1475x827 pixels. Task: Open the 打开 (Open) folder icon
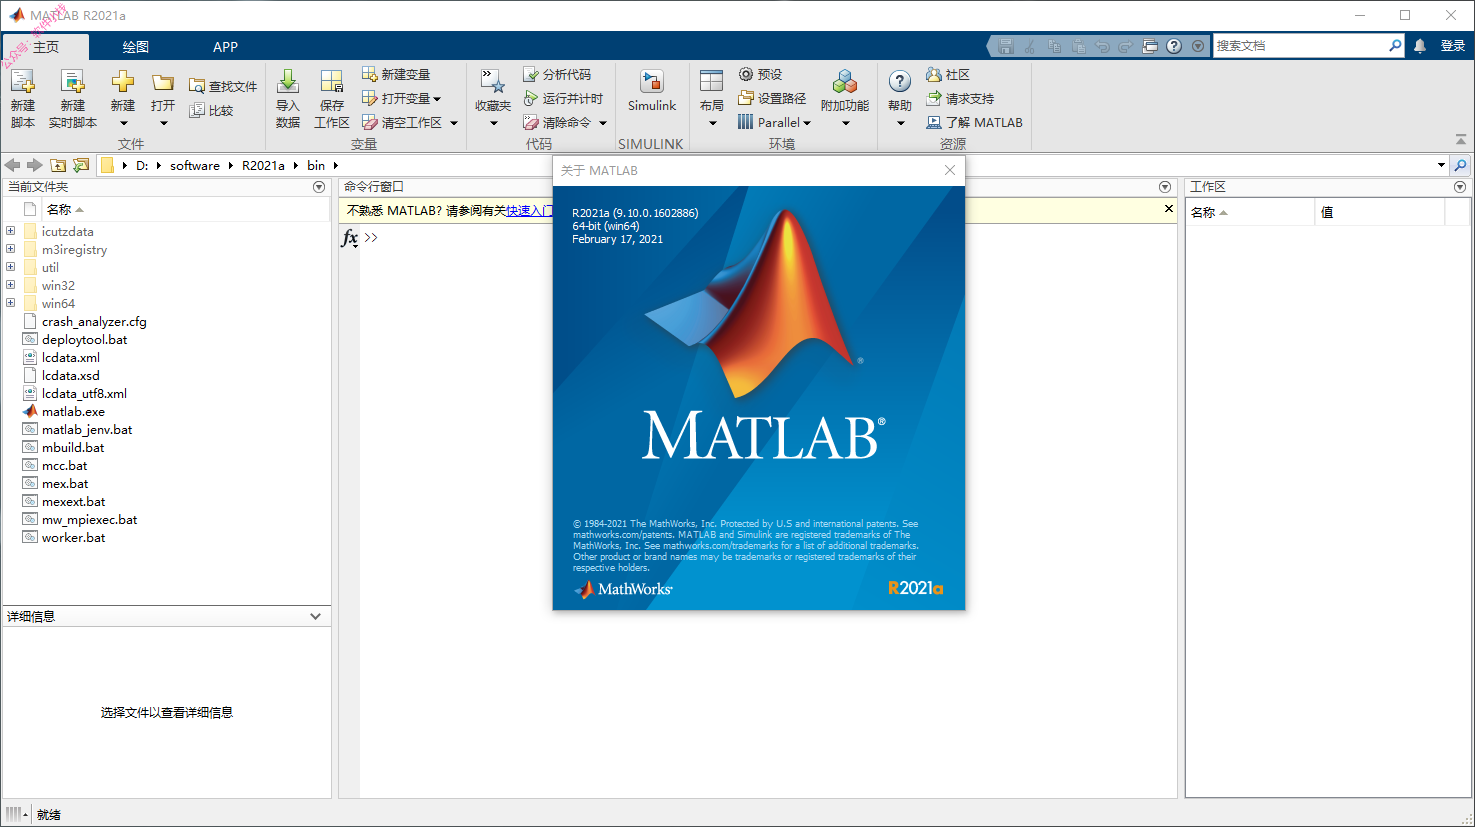point(163,82)
